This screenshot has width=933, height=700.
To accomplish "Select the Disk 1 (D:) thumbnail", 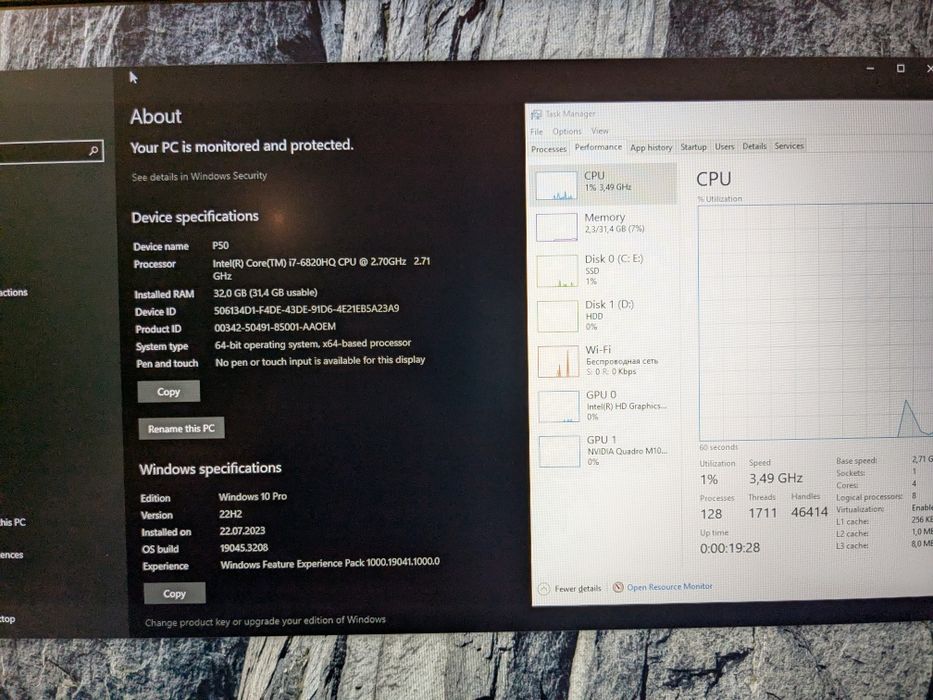I will click(x=558, y=316).
